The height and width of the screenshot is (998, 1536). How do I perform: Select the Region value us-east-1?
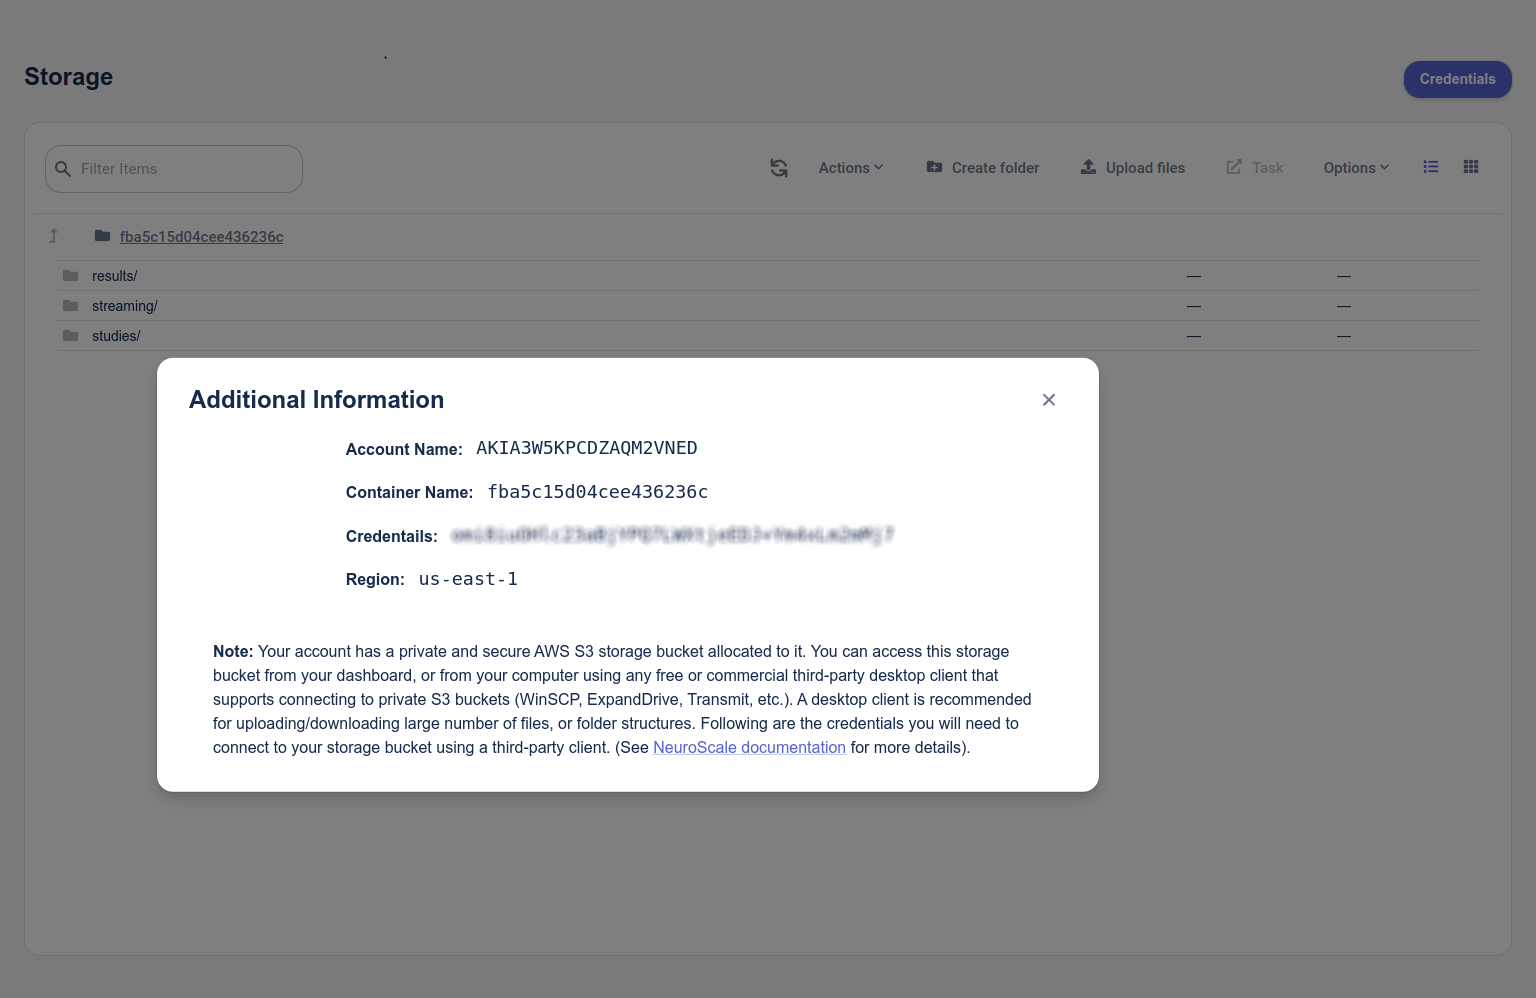pyautogui.click(x=468, y=579)
